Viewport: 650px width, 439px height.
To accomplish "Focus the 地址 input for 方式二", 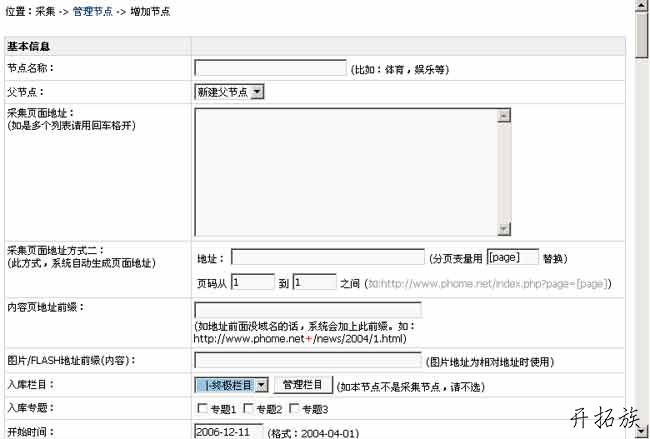I will [327, 257].
